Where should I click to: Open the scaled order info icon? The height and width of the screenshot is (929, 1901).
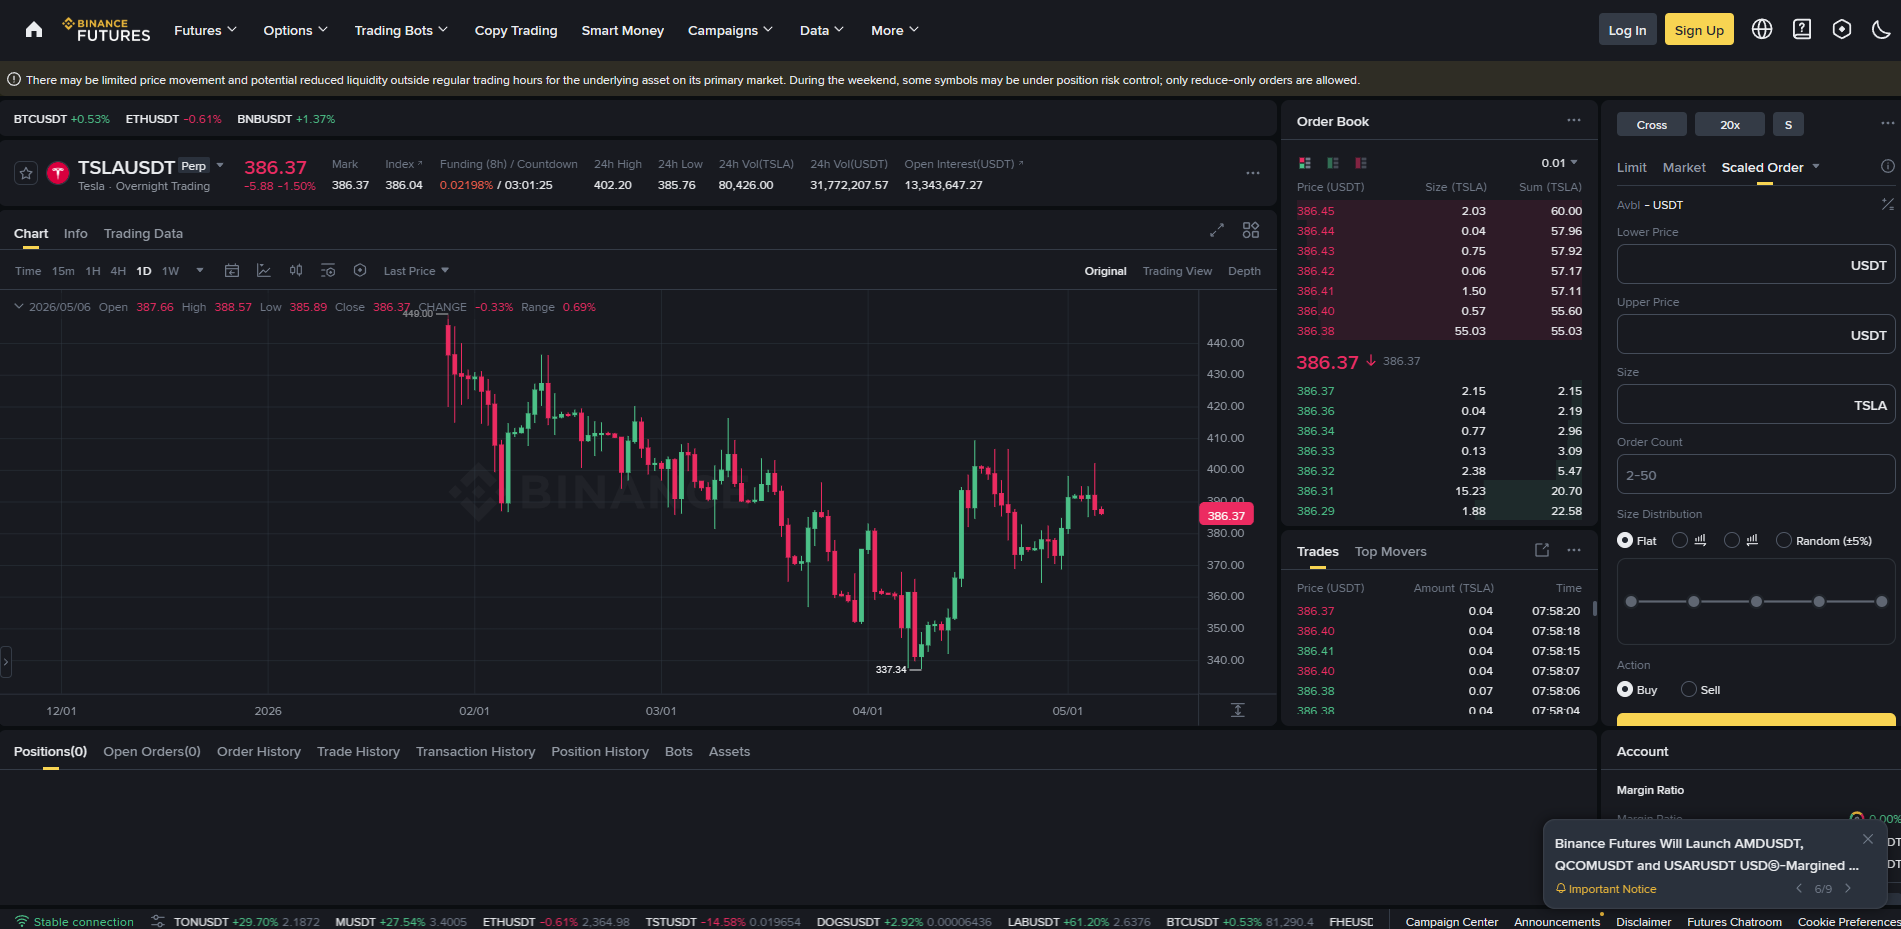(1888, 166)
